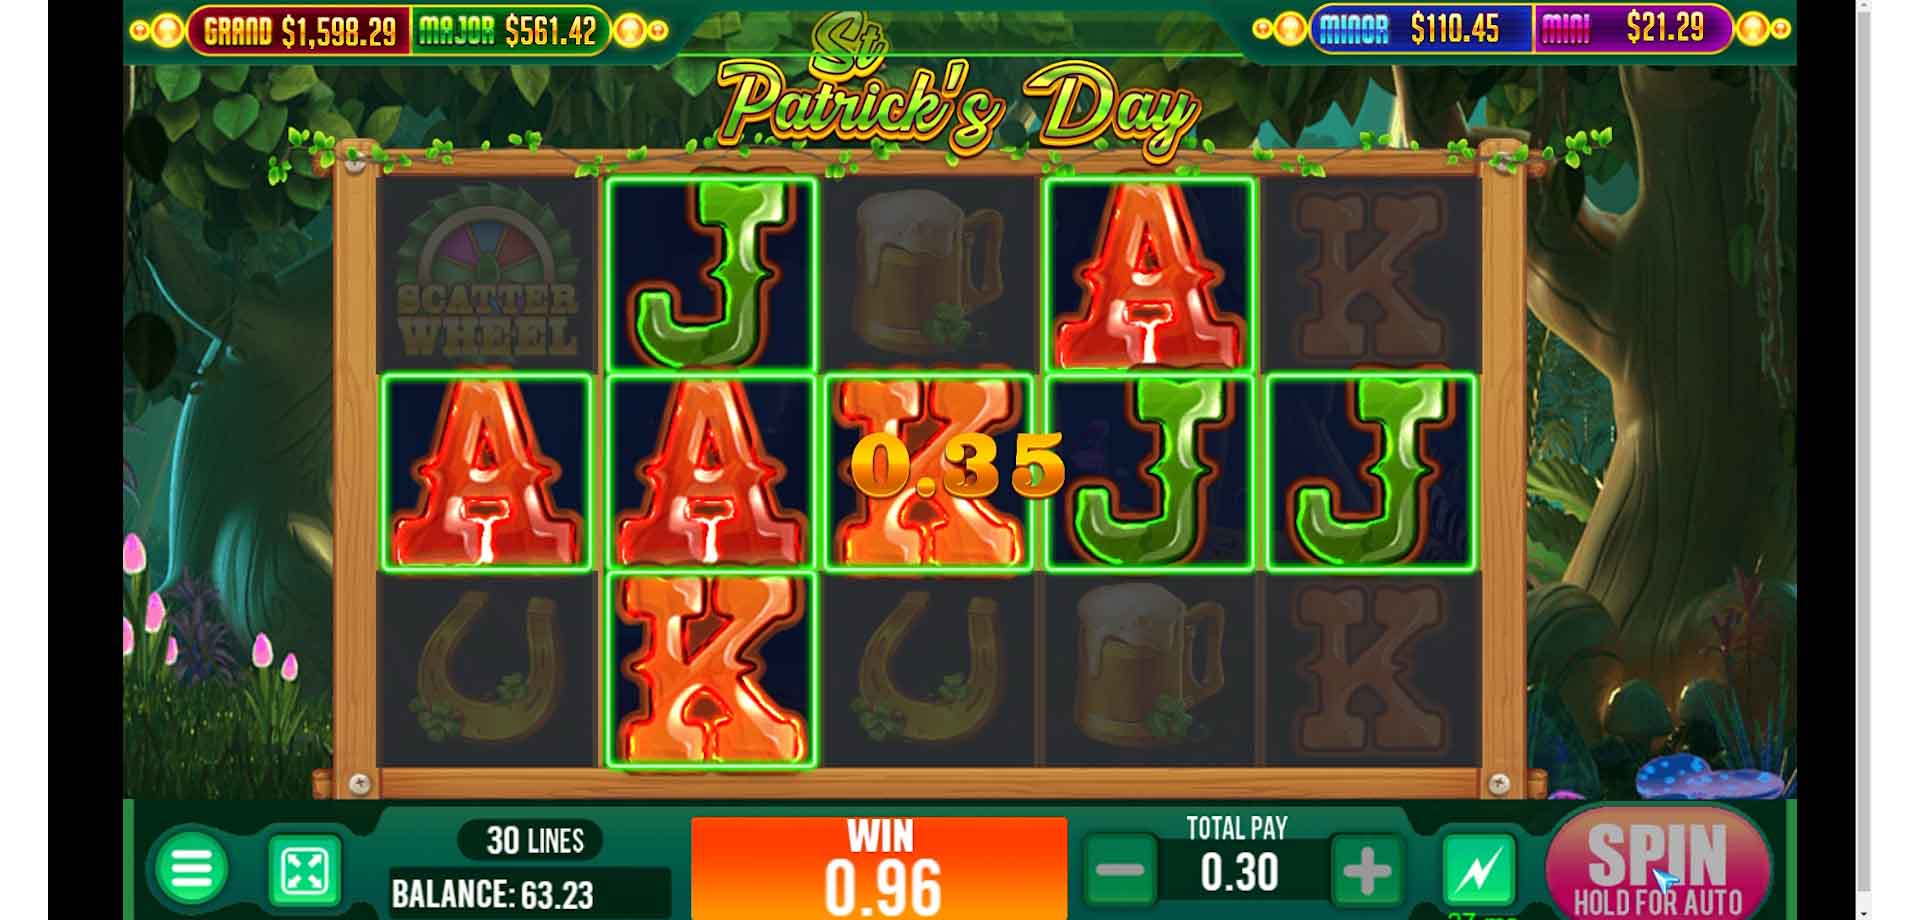Click the horseshoe symbol on first reel

click(x=487, y=668)
